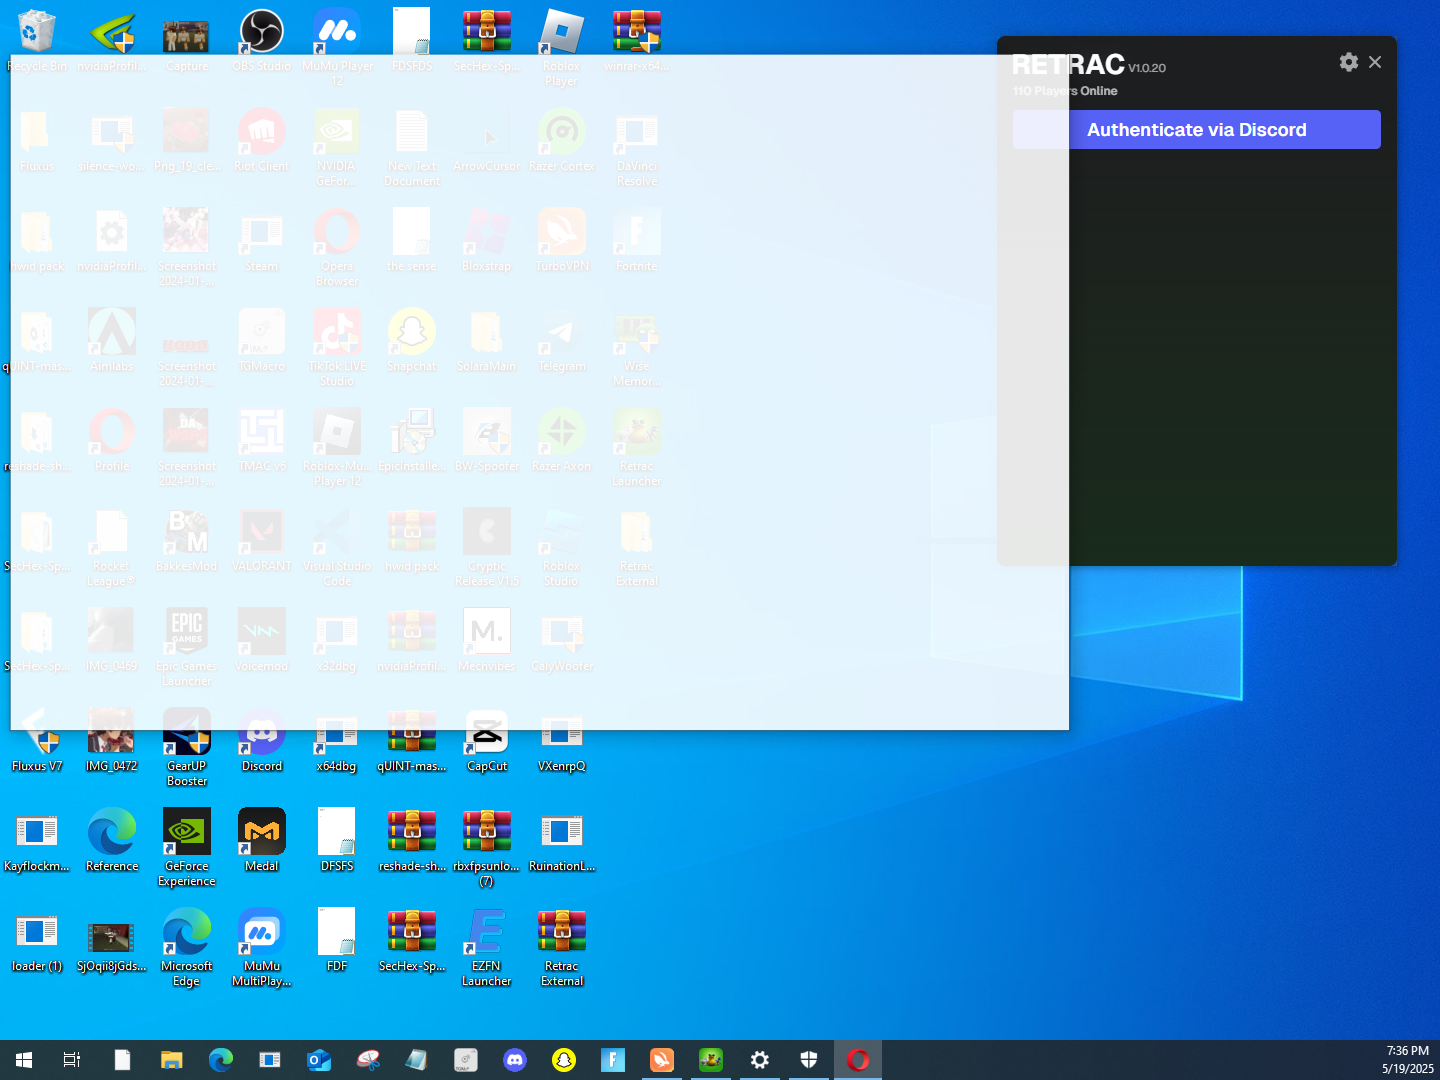Open File Explorer from the taskbar
1440x1080 pixels.
click(172, 1060)
